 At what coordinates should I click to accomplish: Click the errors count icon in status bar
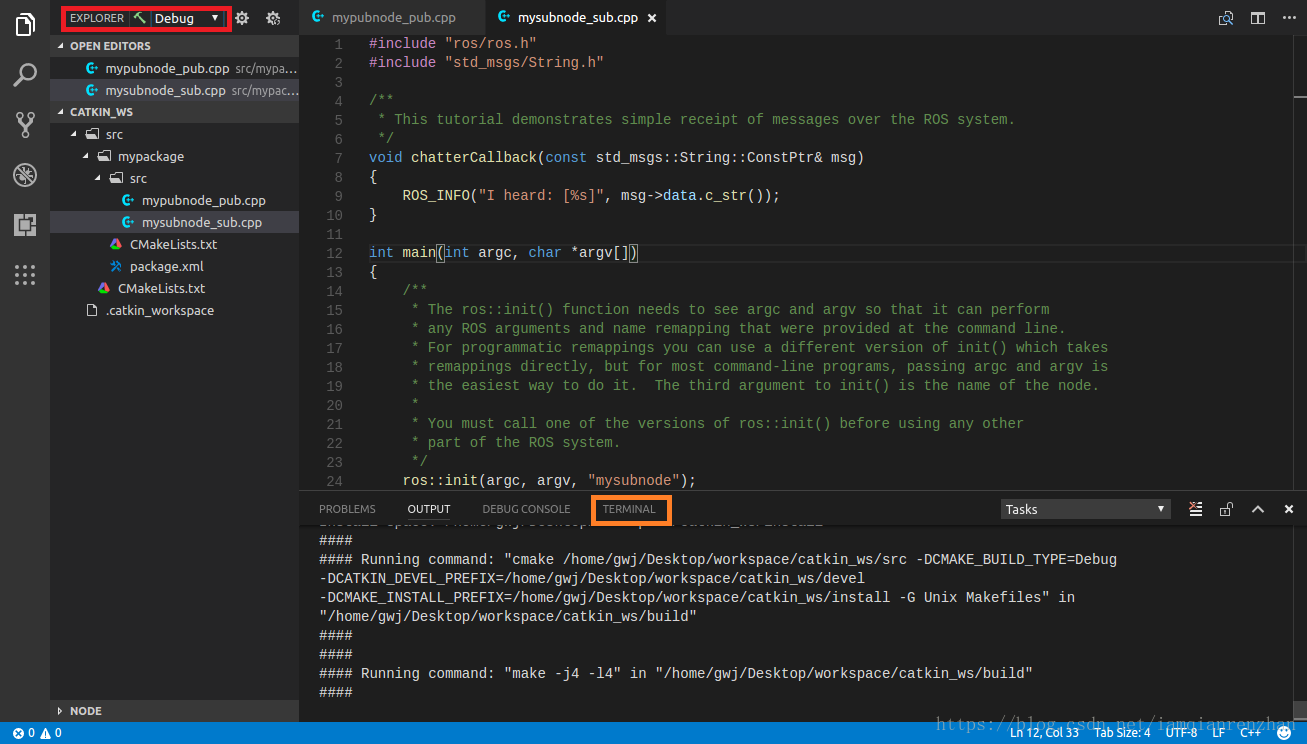pyautogui.click(x=23, y=733)
